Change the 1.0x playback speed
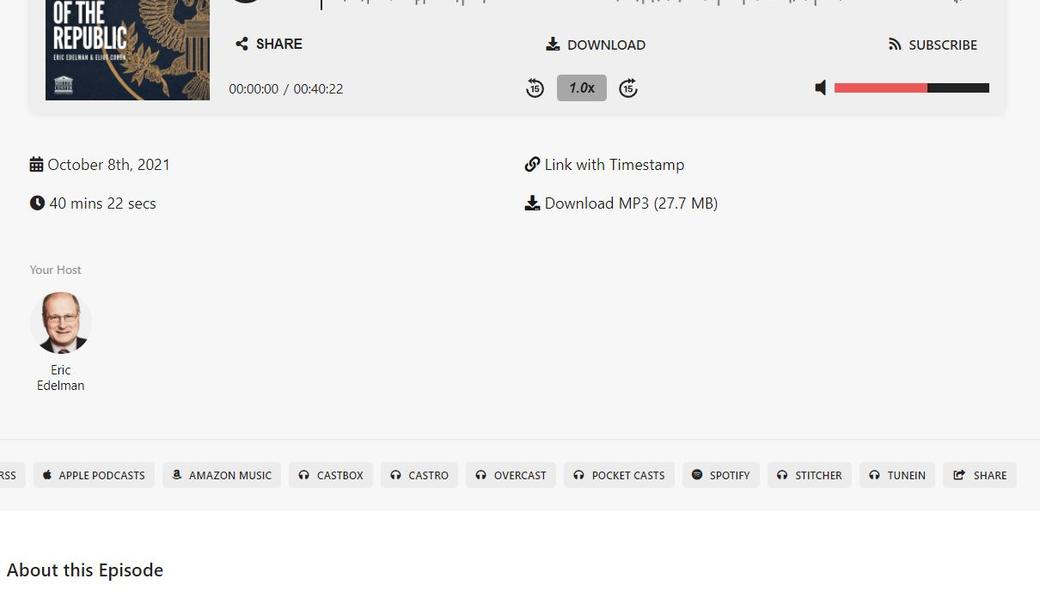The height and width of the screenshot is (602, 1040). pyautogui.click(x=581, y=88)
